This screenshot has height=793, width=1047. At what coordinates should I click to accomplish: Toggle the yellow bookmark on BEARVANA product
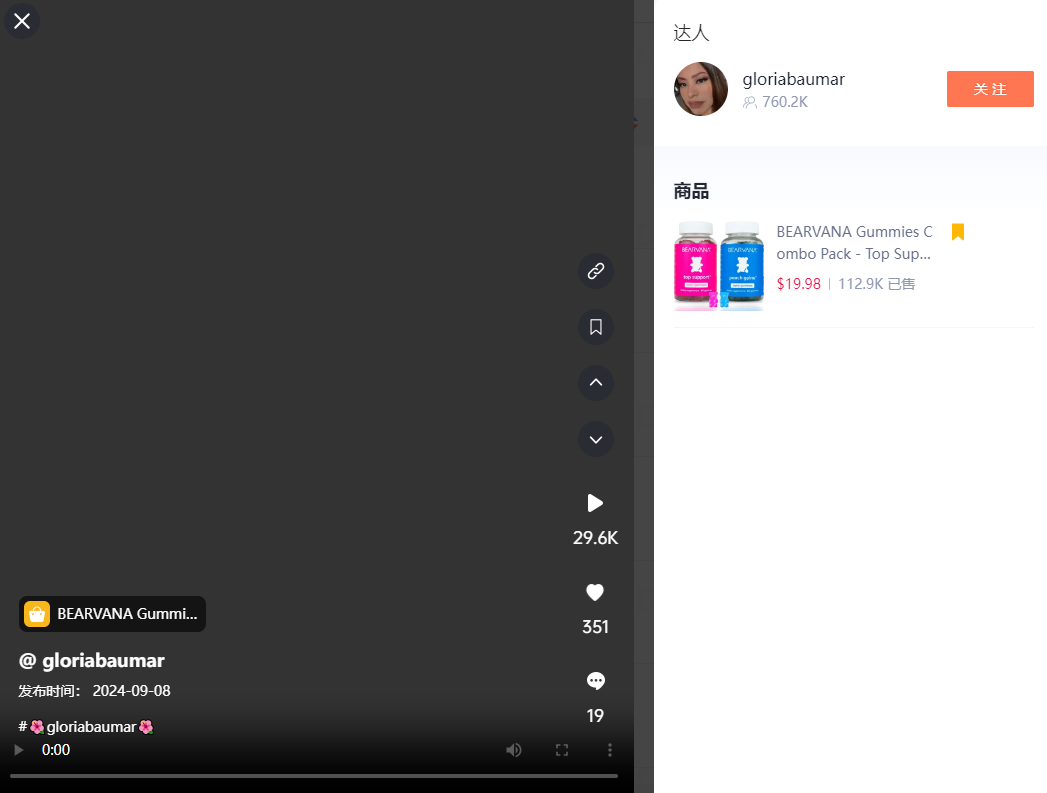pos(958,232)
